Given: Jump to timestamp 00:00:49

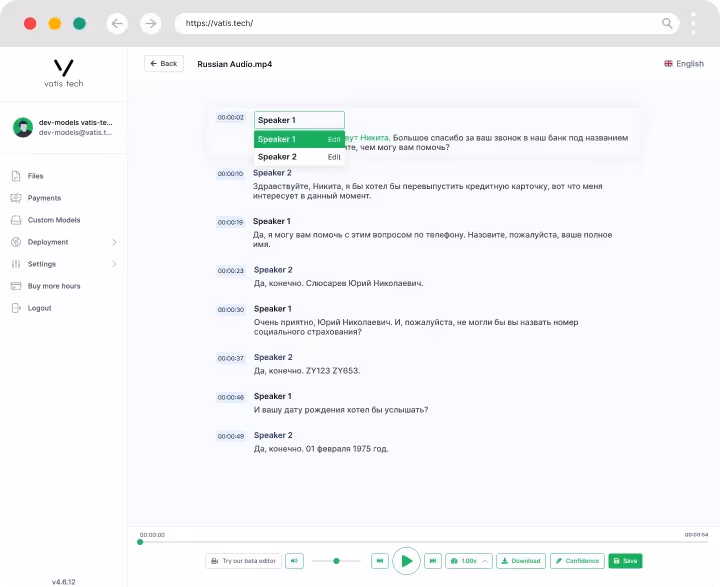Looking at the screenshot, I should click(231, 436).
